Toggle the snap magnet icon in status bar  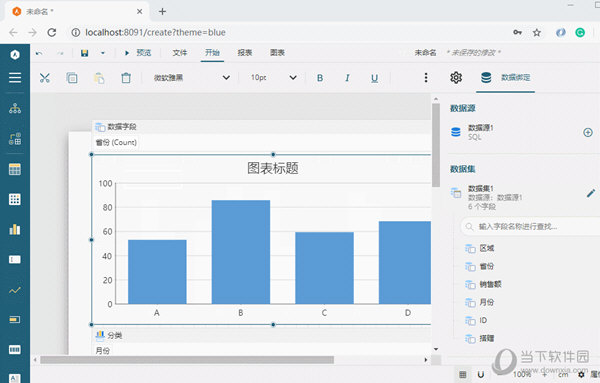tap(481, 375)
